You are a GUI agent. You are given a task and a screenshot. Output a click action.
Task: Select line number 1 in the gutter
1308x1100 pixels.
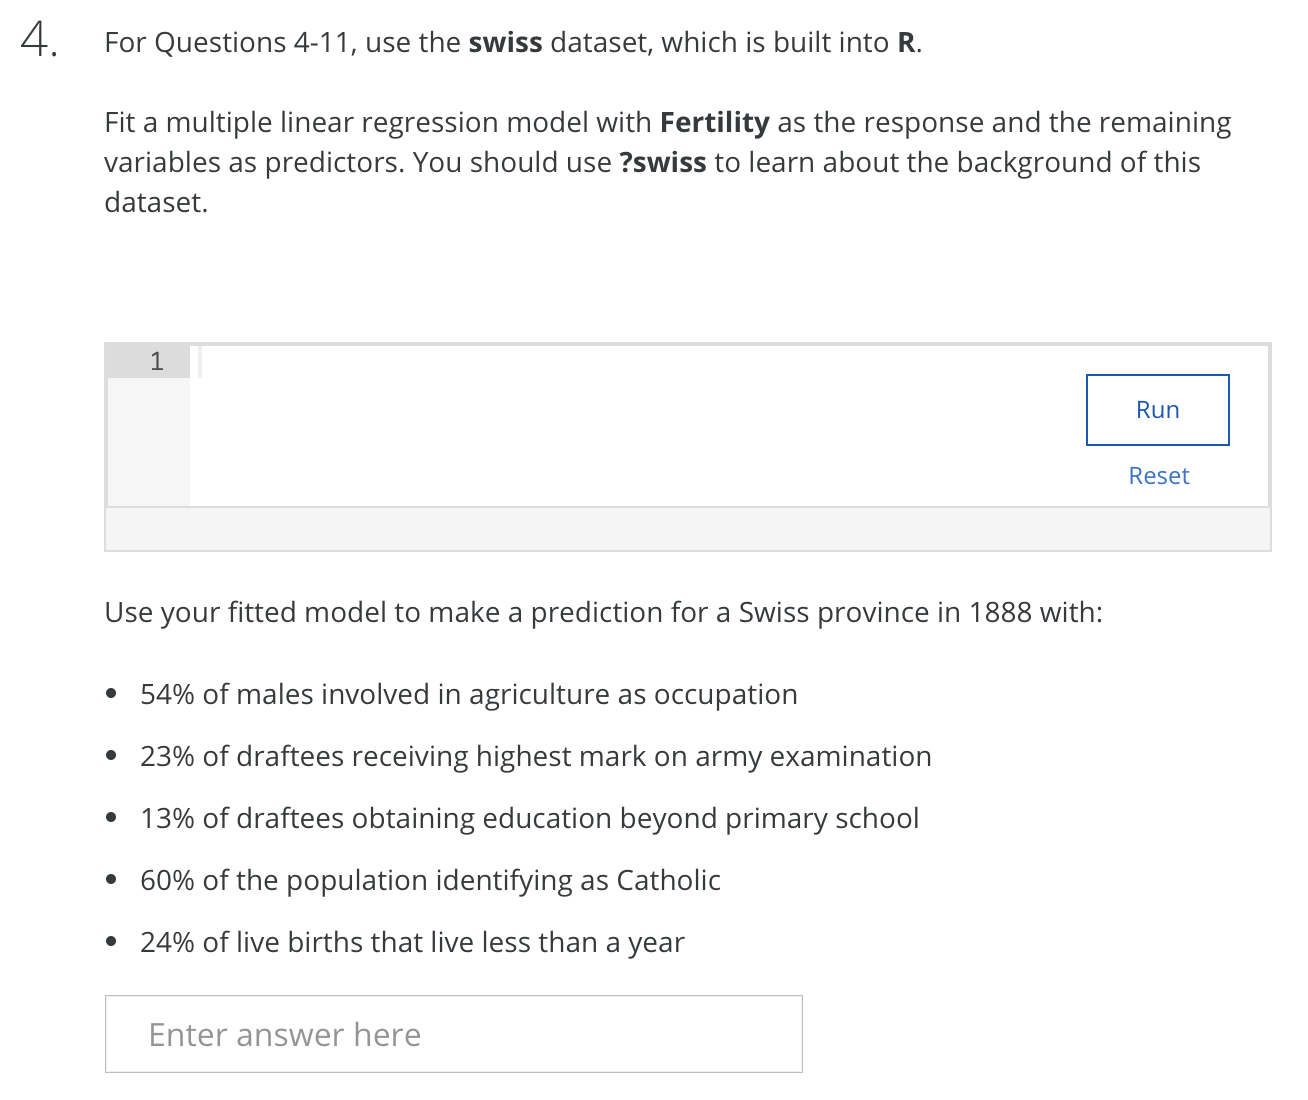tap(156, 361)
